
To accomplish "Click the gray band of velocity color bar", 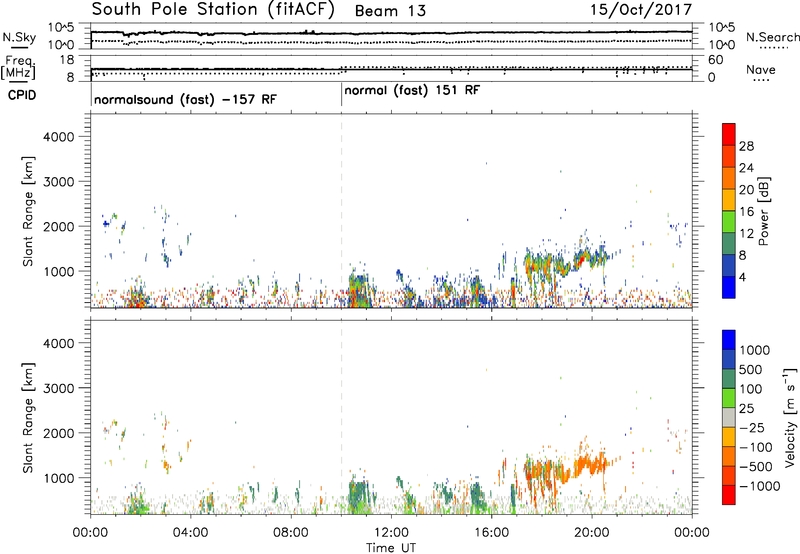I will pyautogui.click(x=729, y=418).
